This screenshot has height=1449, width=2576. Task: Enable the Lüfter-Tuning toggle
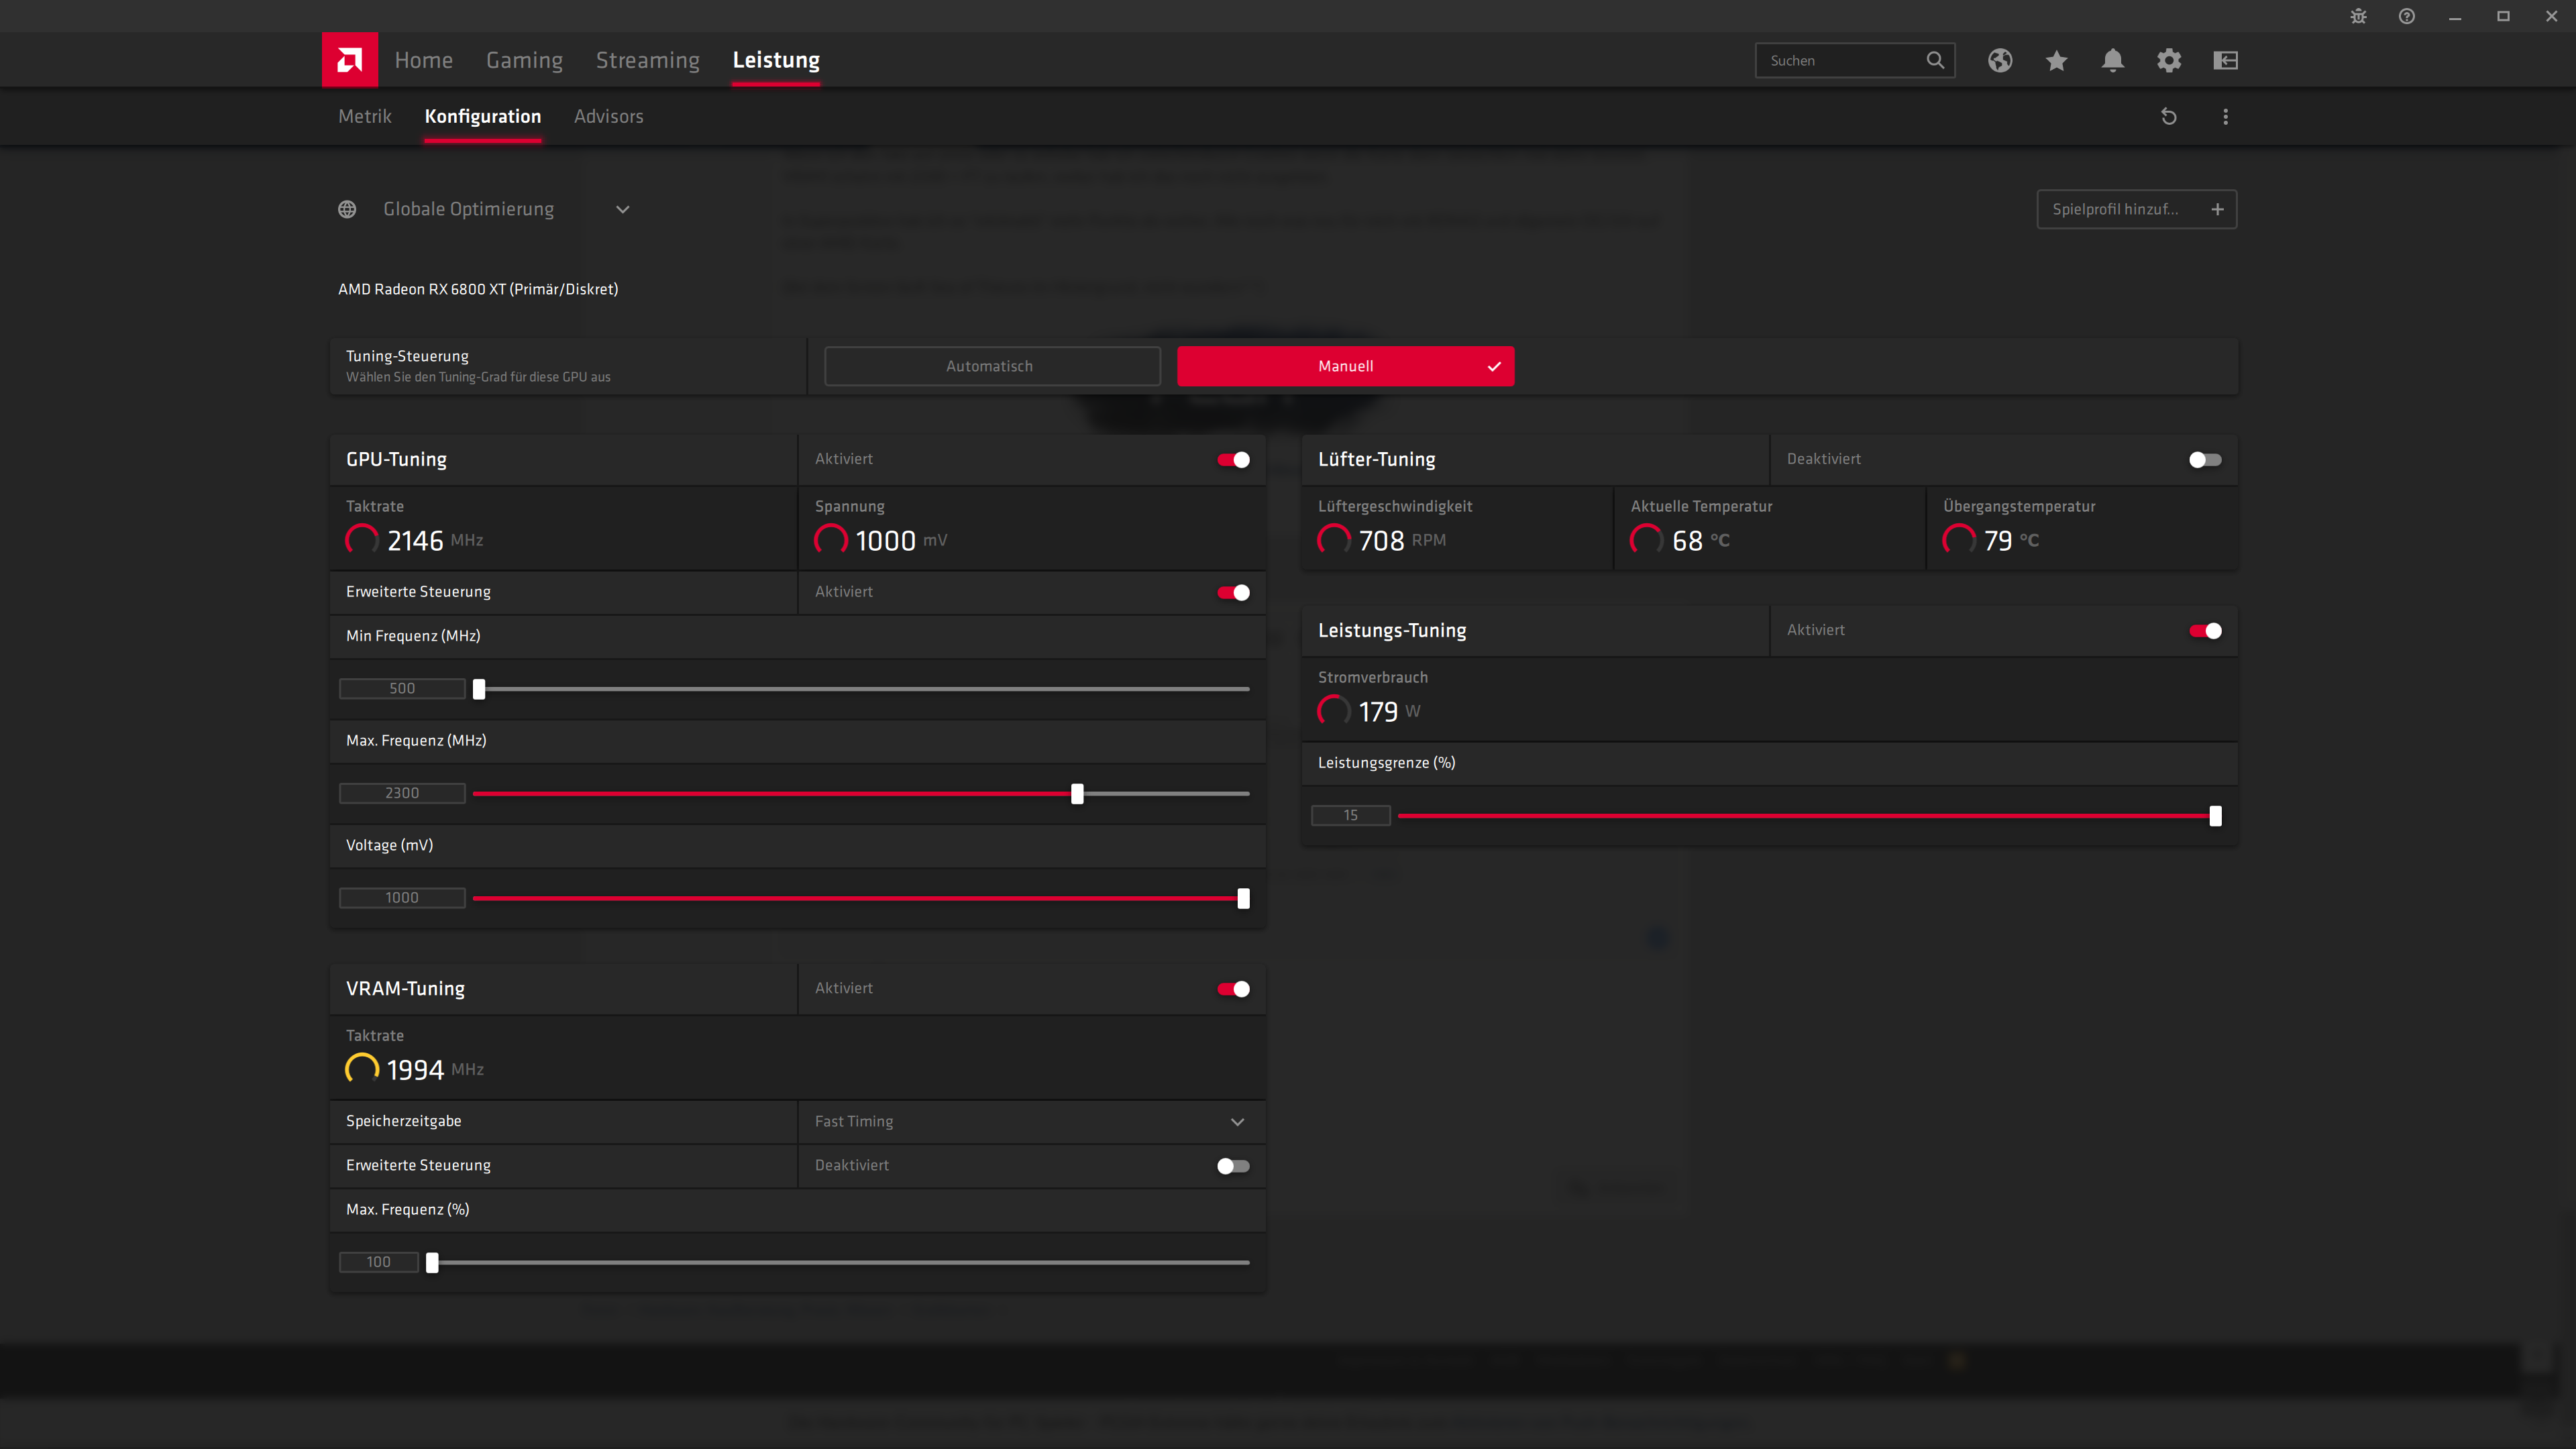coord(2204,460)
